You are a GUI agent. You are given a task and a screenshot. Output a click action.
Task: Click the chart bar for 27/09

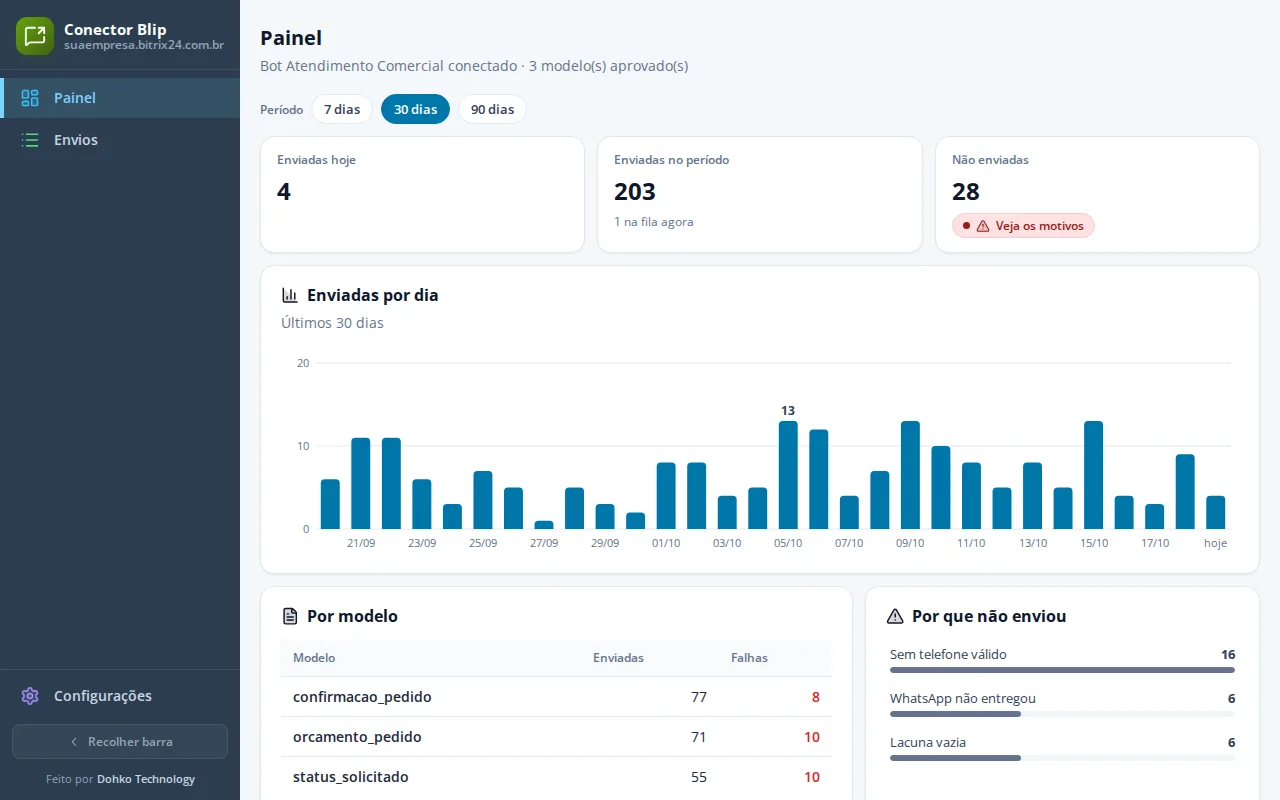coord(544,525)
